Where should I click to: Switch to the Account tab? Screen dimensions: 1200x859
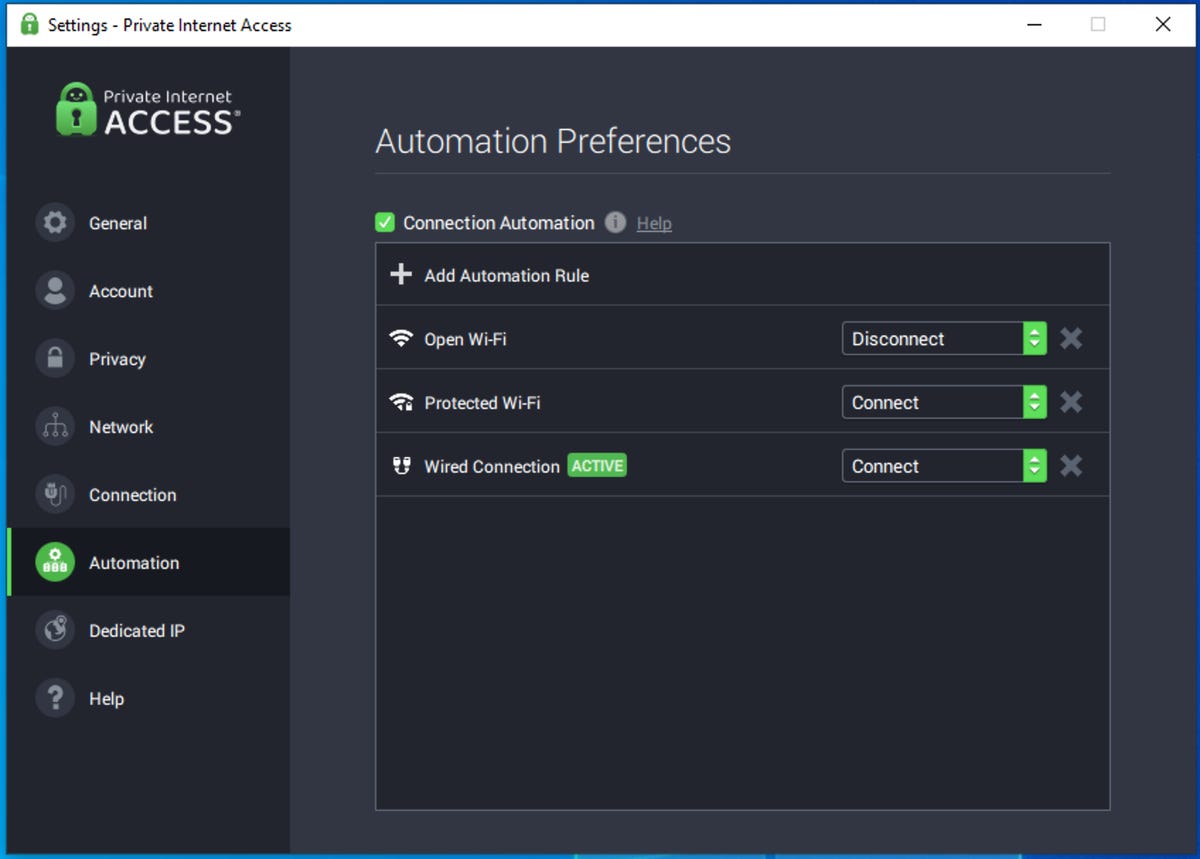point(148,291)
